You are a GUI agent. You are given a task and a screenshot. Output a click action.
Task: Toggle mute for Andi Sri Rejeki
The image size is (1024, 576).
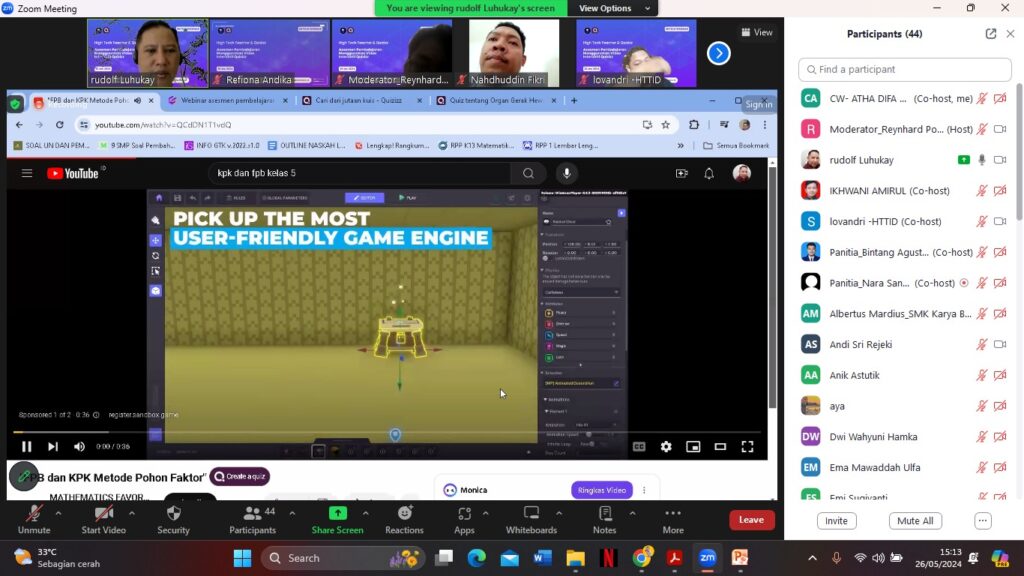982,344
